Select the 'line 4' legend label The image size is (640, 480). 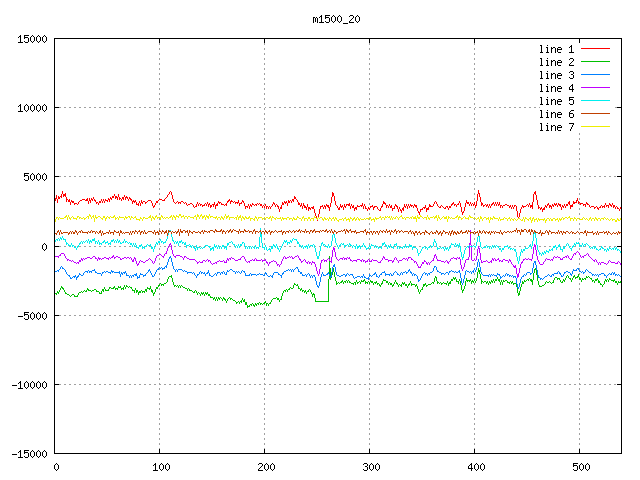(557, 88)
